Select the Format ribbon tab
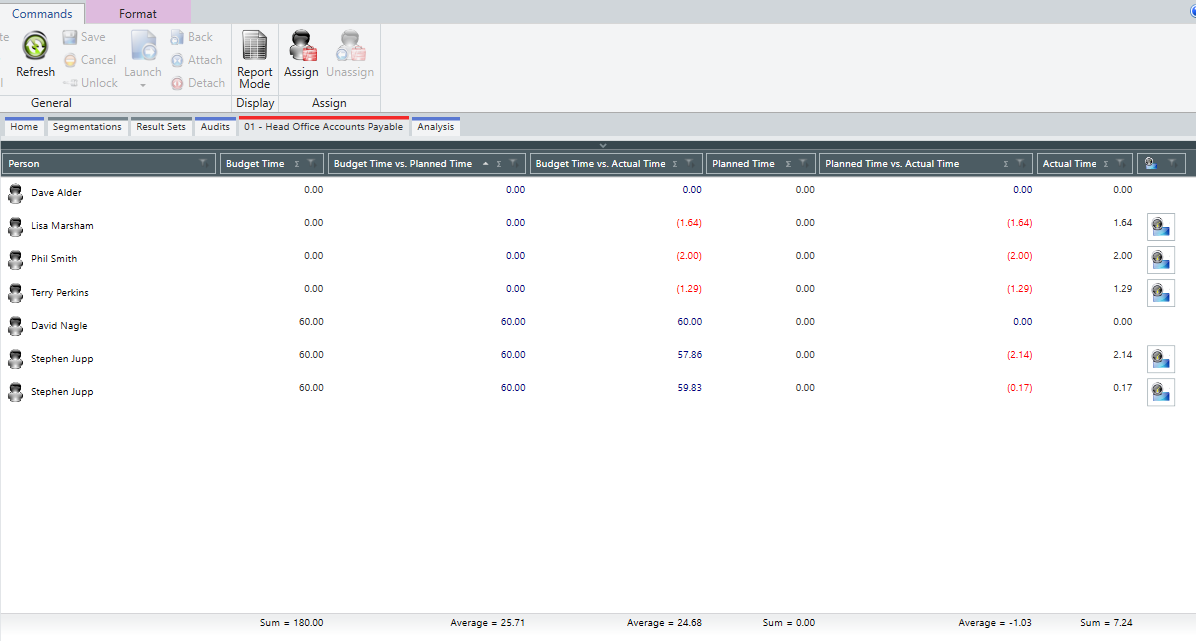The image size is (1196, 641). (138, 13)
